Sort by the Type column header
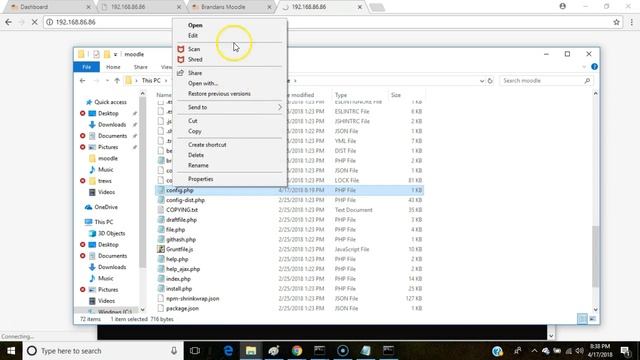This screenshot has width=640, height=360. 341,95
